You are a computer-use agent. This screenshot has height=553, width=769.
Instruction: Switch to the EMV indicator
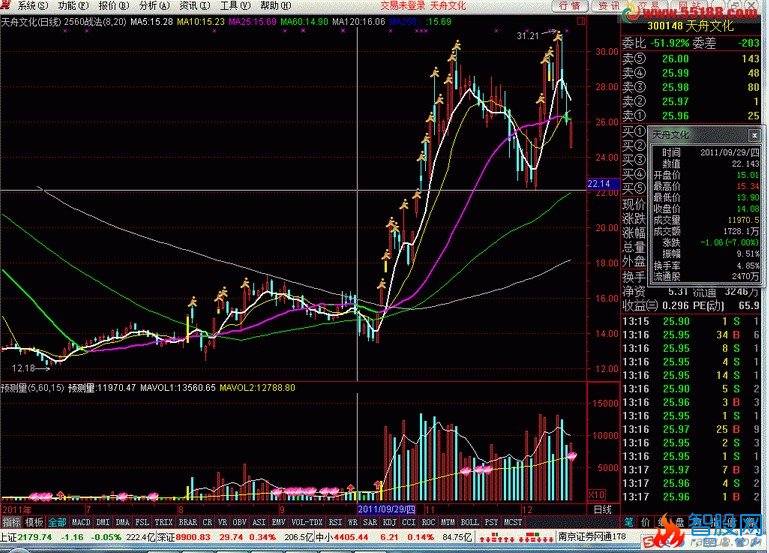[279, 523]
